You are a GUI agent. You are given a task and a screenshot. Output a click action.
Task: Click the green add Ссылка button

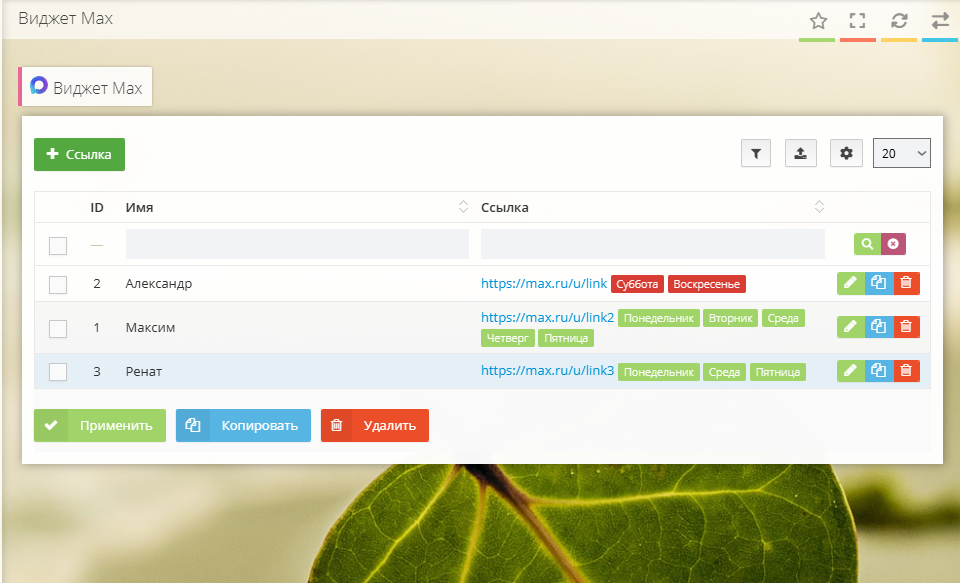[79, 154]
